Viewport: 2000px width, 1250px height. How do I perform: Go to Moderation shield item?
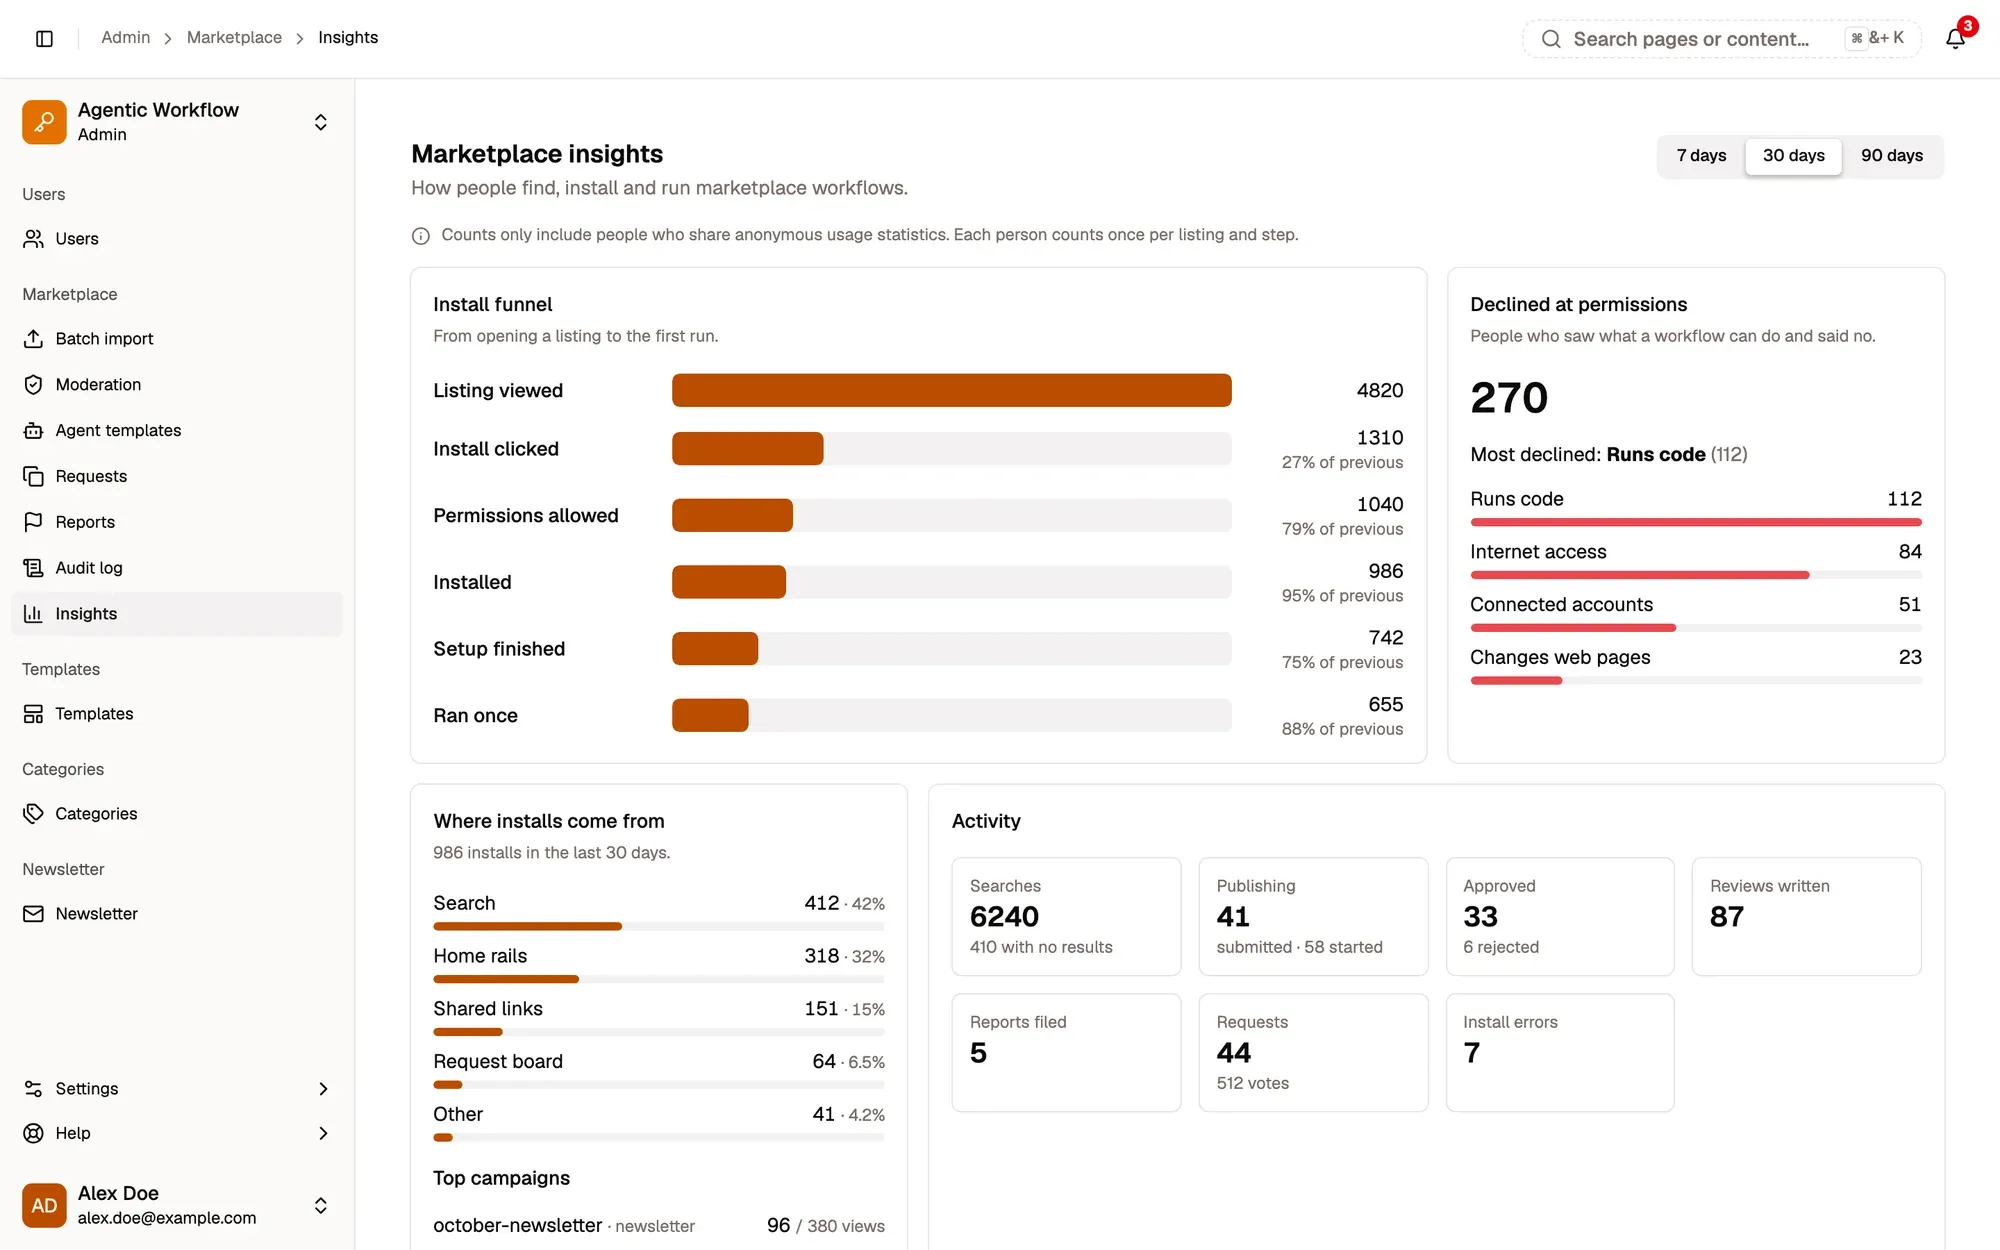(177, 385)
